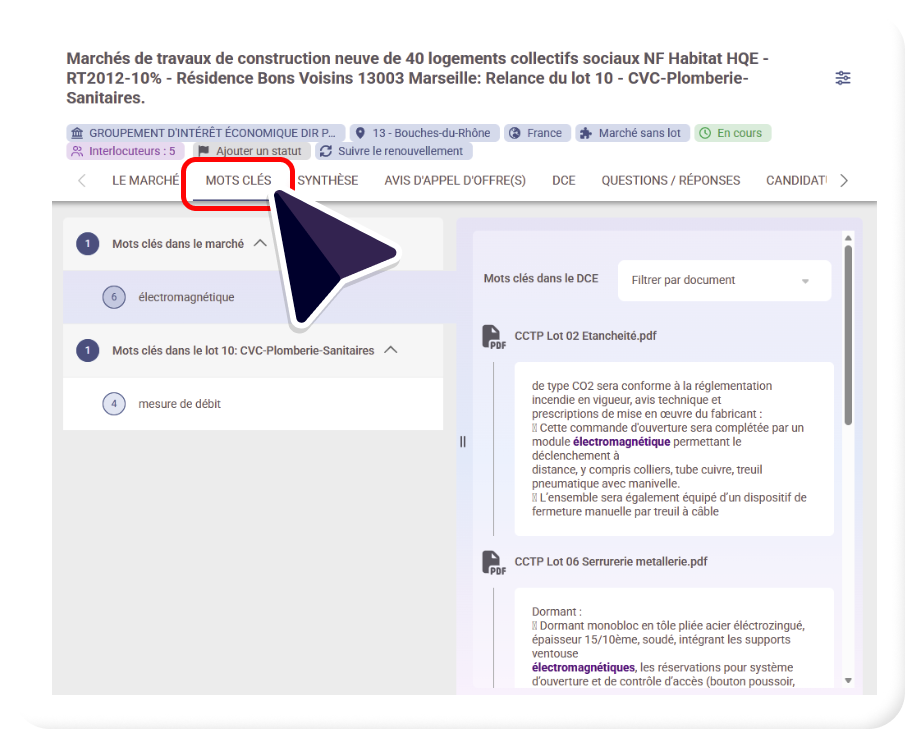Image resolution: width=918 pixels, height=742 pixels.
Task: Collapse Mots clés dans le lot 10 section
Action: 391,350
